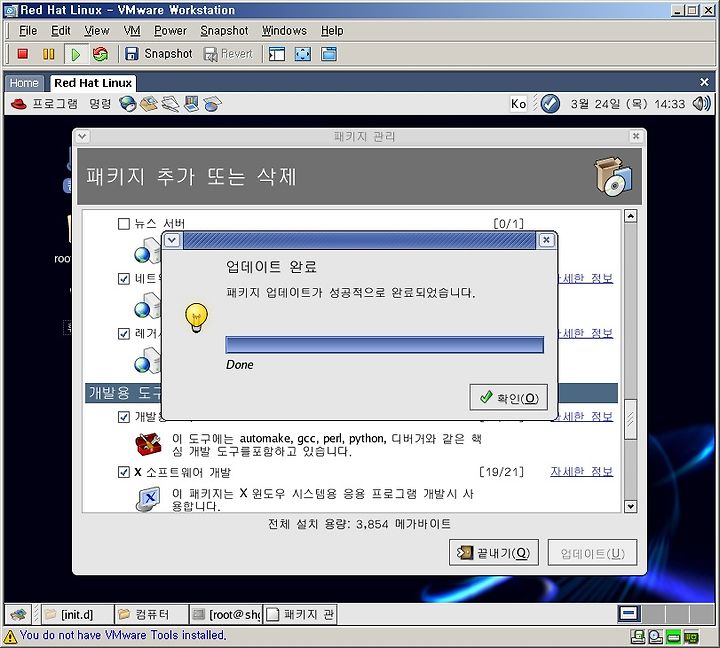The height and width of the screenshot is (648, 720).
Task: Open the Edit menu
Action: pyautogui.click(x=61, y=31)
